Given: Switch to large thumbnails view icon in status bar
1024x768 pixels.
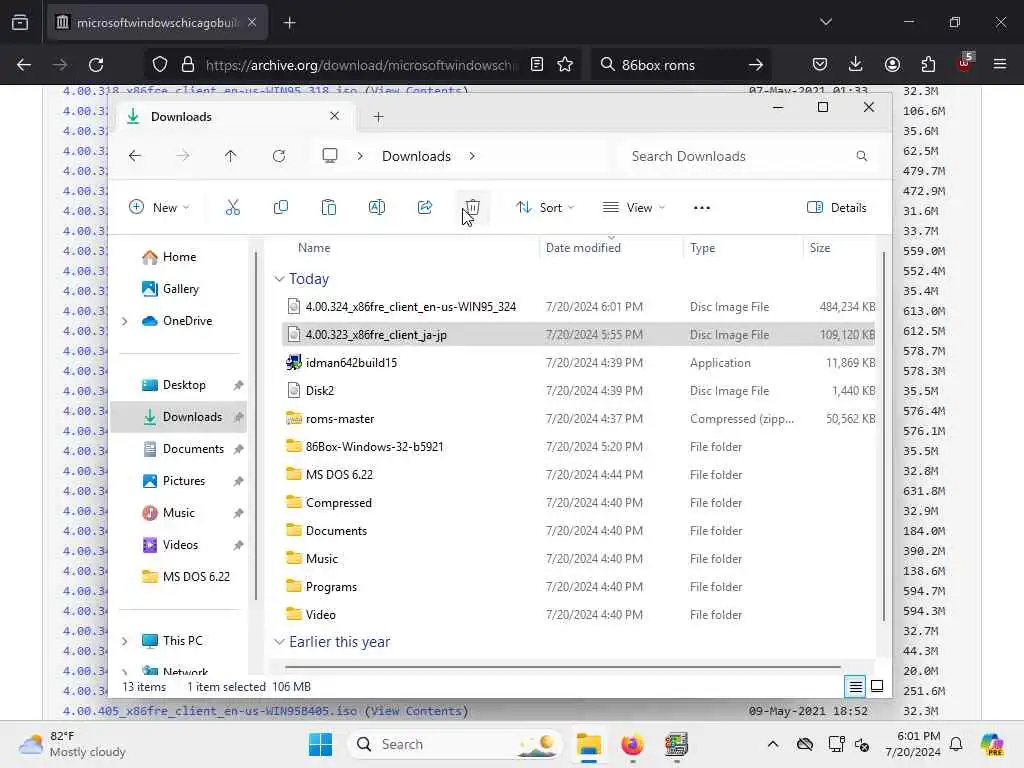Looking at the screenshot, I should (877, 686).
